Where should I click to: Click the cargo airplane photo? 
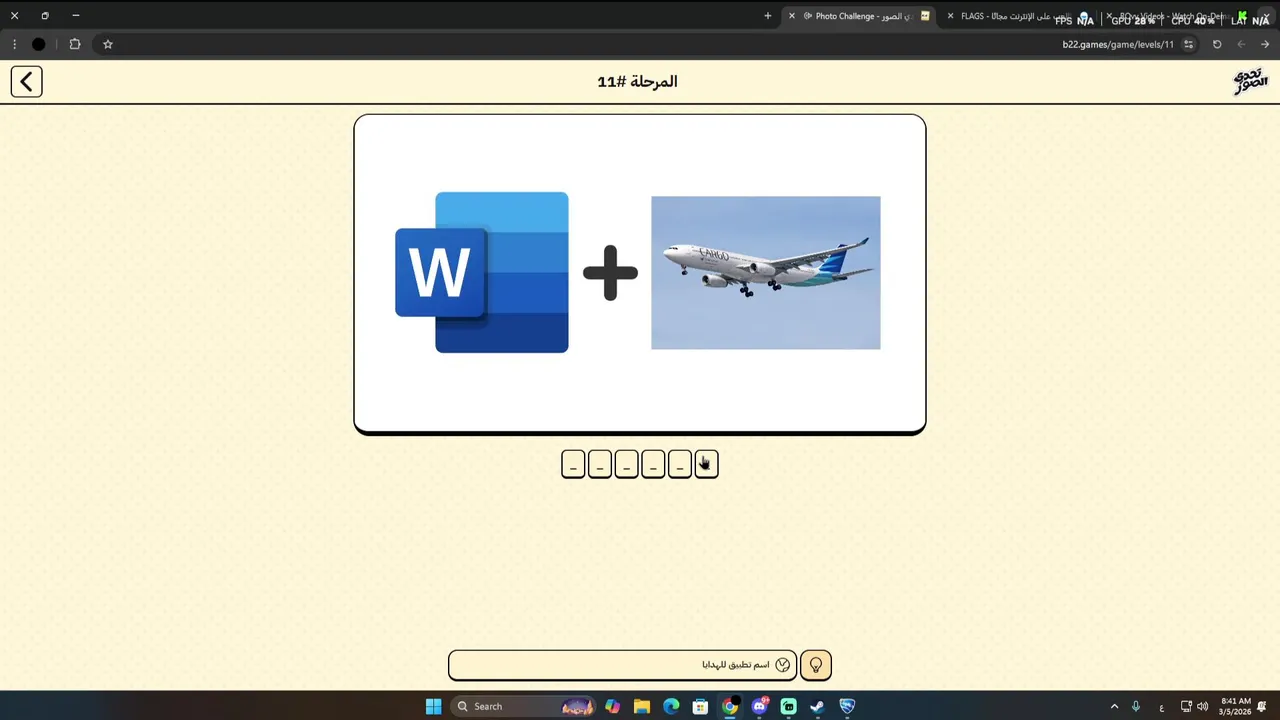click(766, 273)
